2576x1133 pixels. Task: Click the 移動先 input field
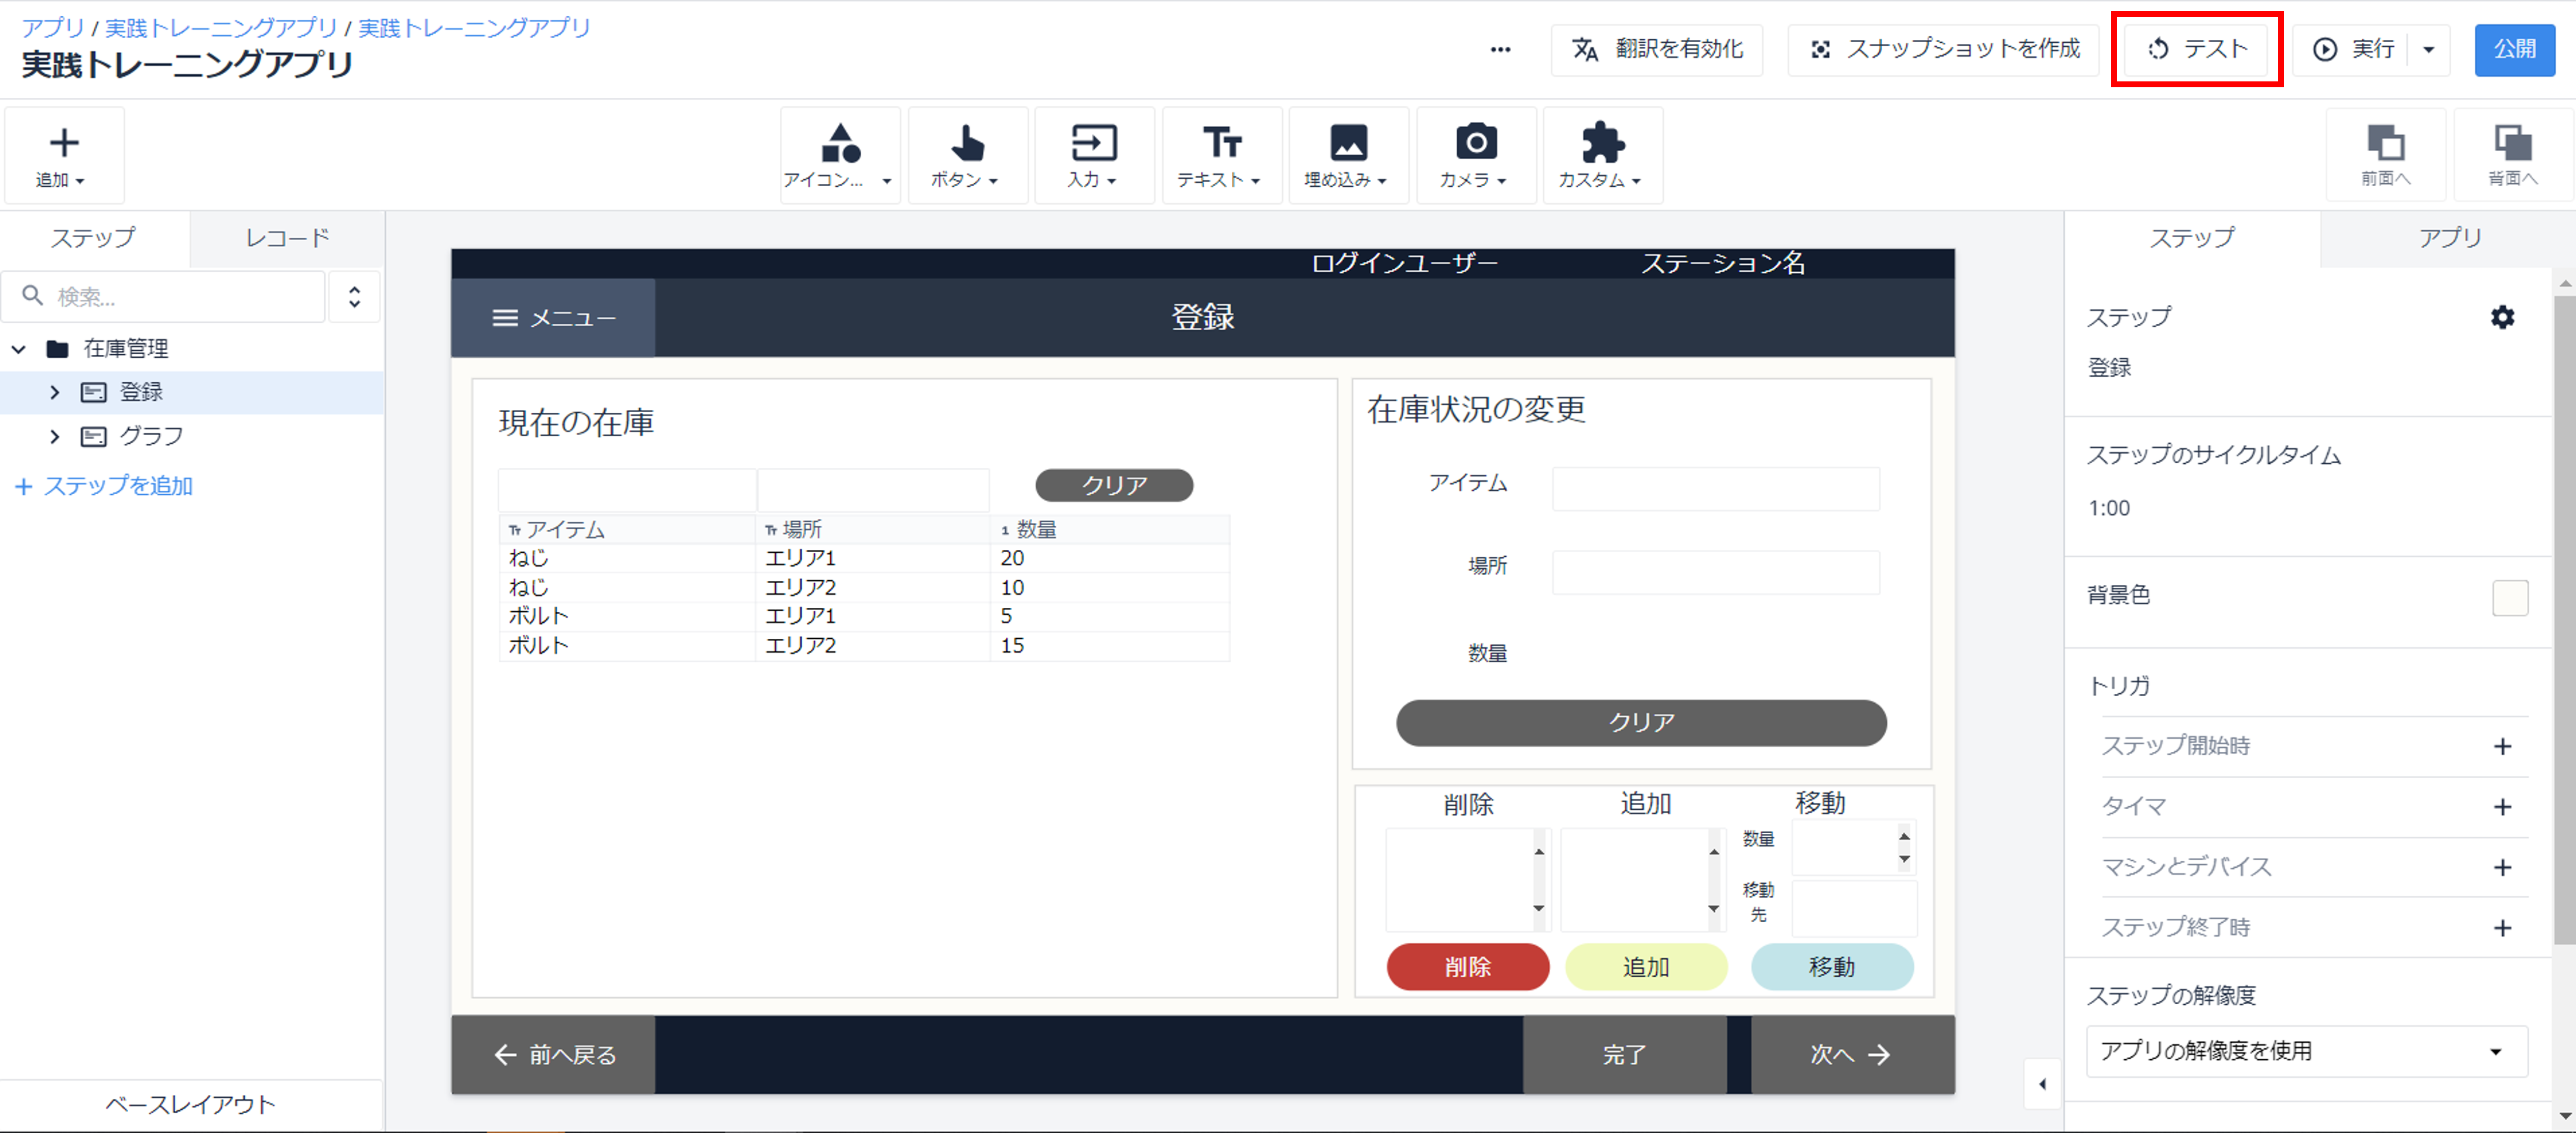click(x=1854, y=908)
